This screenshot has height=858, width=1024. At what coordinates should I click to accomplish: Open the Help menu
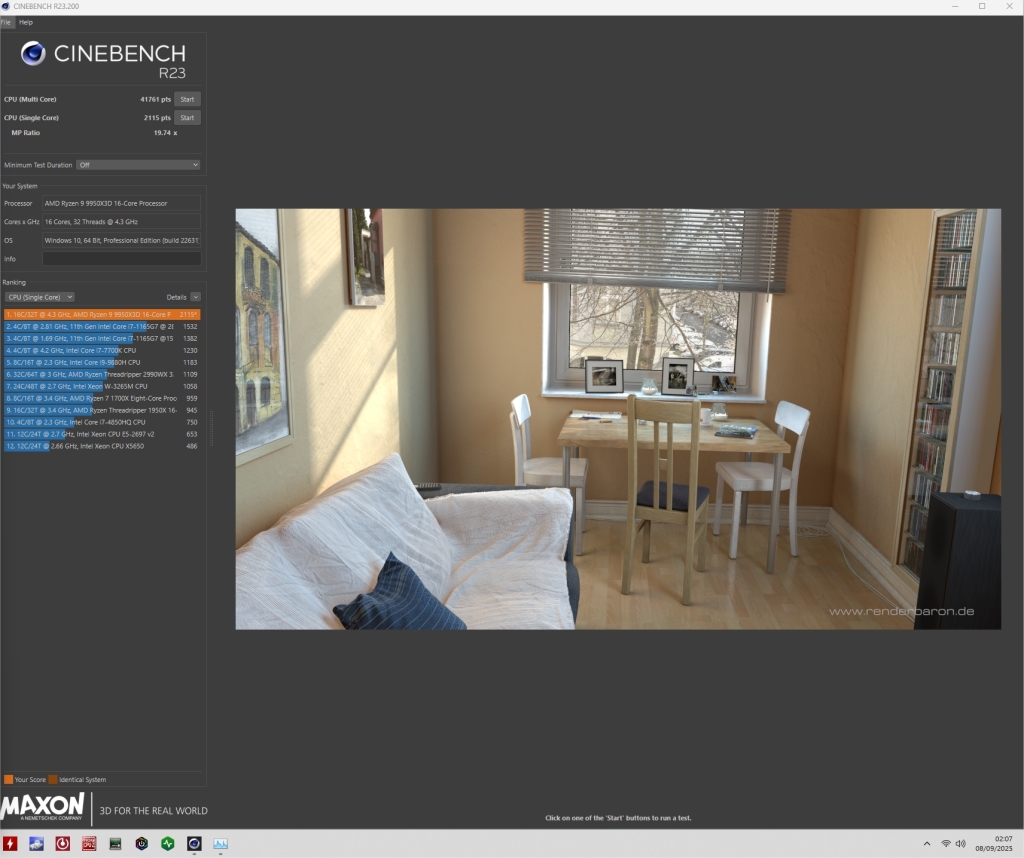(x=26, y=22)
